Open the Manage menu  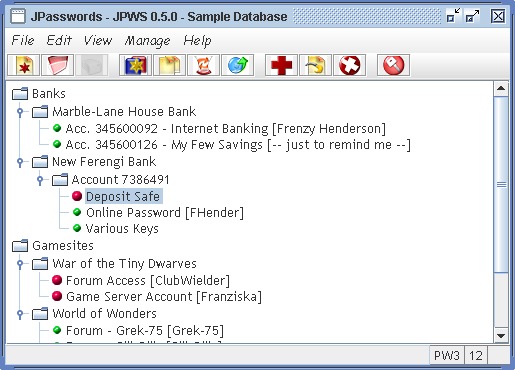tap(147, 40)
